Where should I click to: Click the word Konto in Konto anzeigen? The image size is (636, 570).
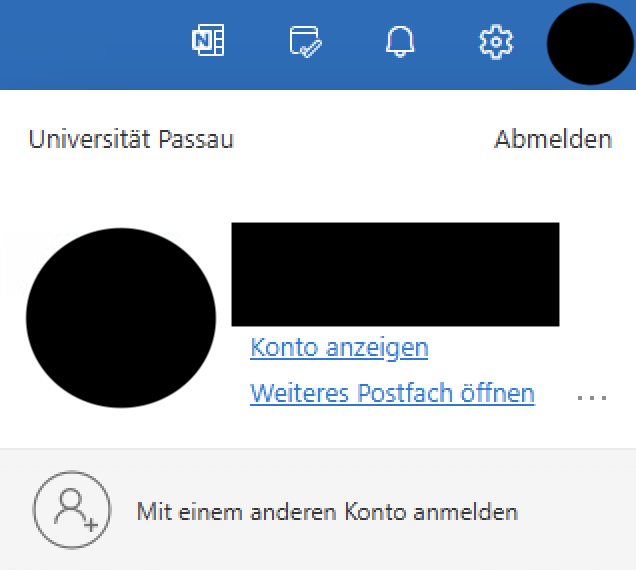pyautogui.click(x=284, y=348)
